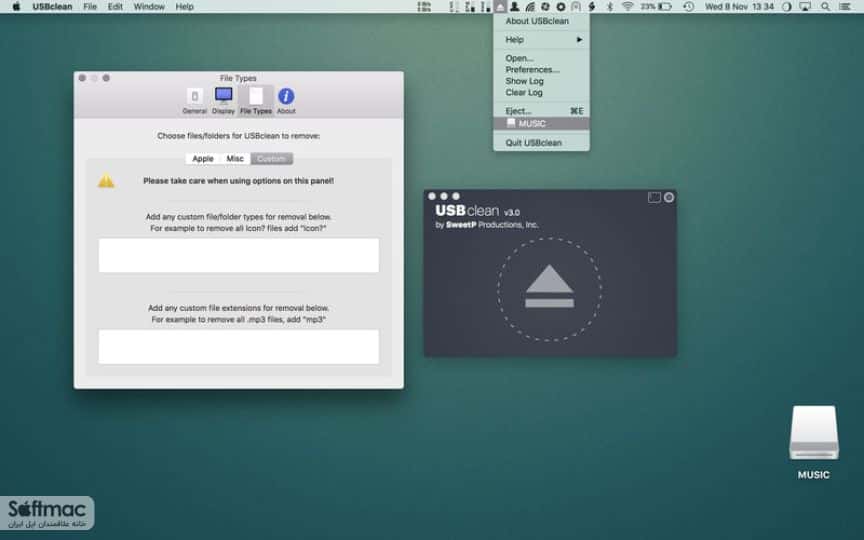Switch to the Misc segment
The width and height of the screenshot is (864, 540).
tap(235, 159)
